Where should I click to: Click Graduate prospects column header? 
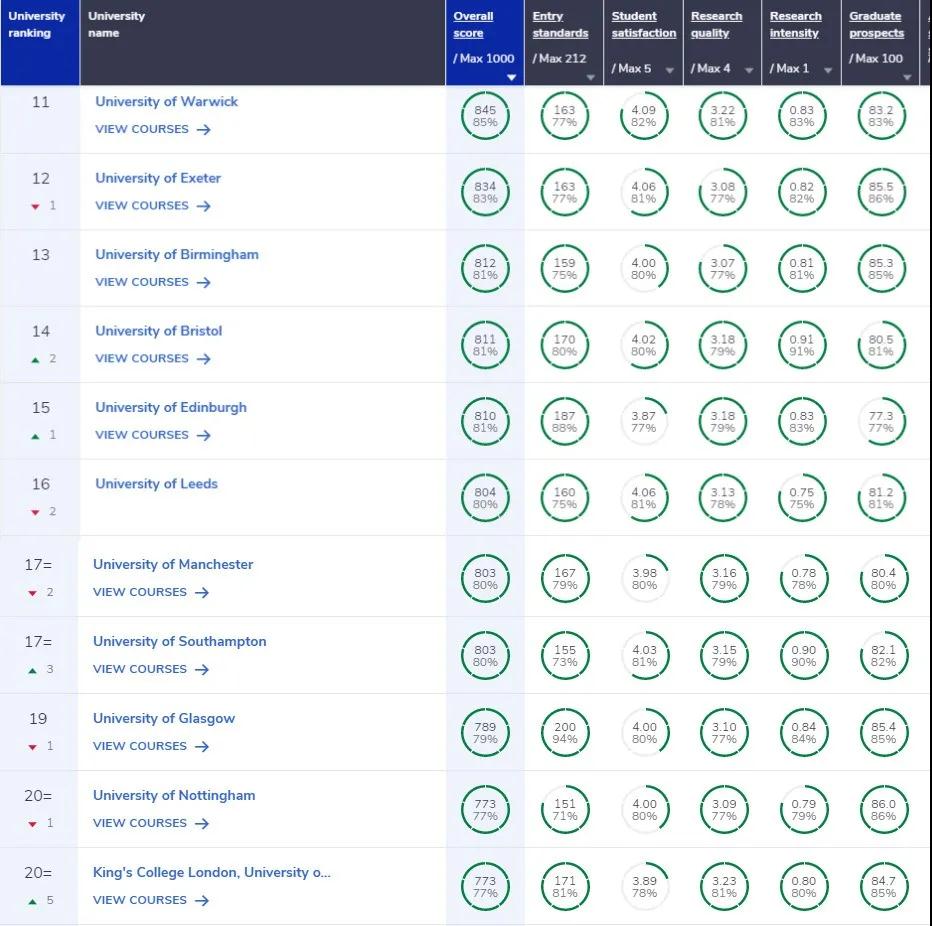[x=876, y=25]
